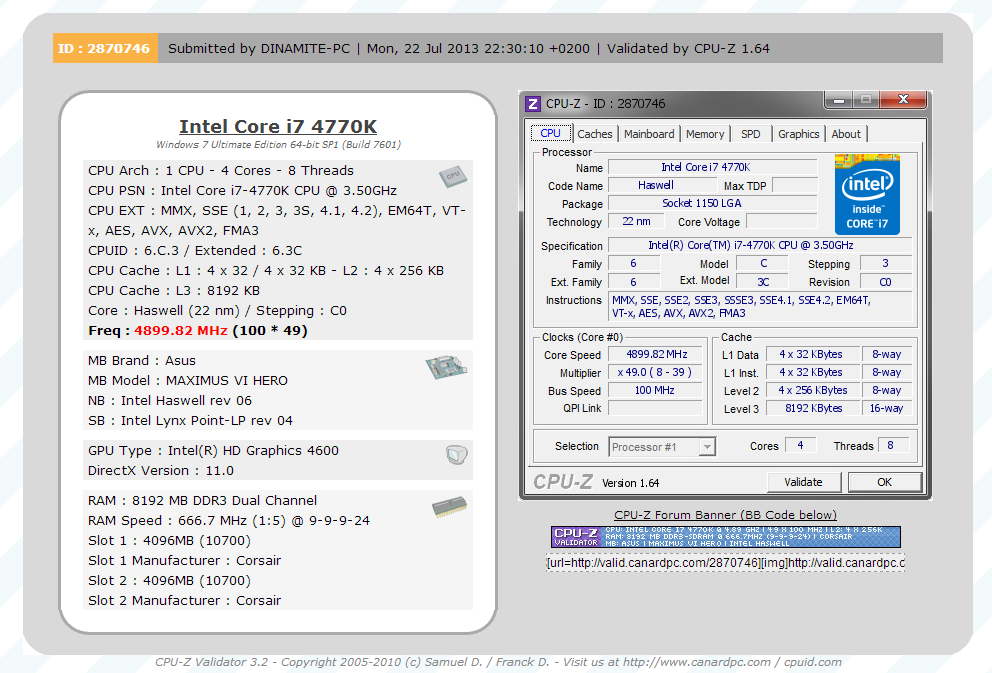Click the Validate button

803,482
